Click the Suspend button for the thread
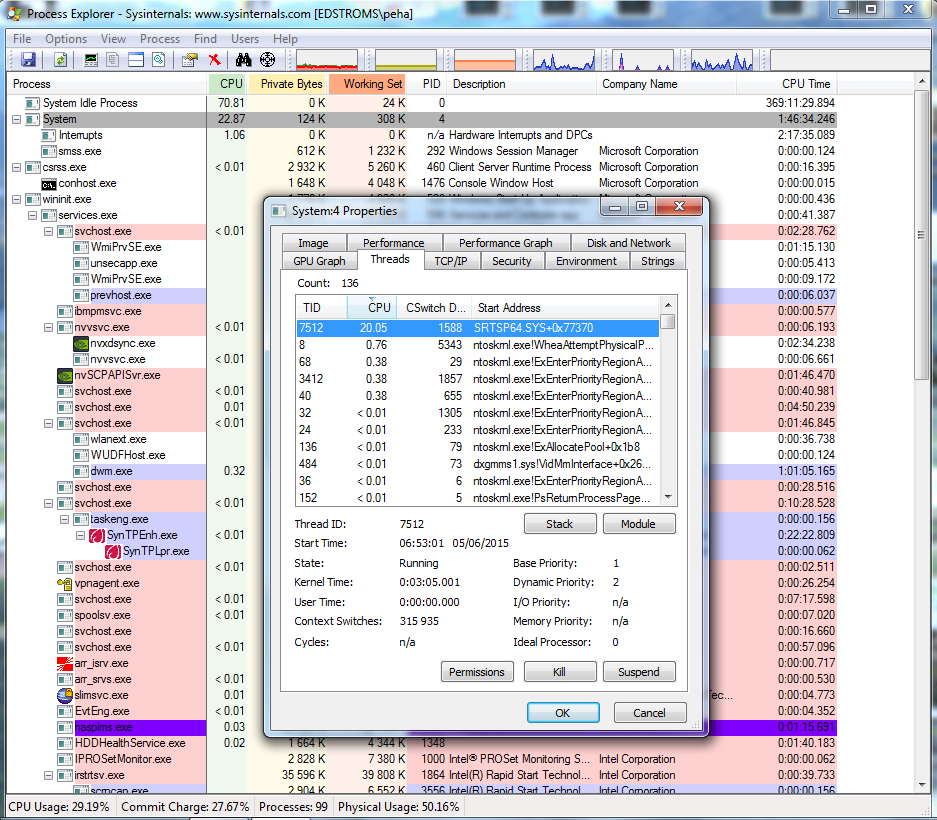Viewport: 937px width, 820px height. pyautogui.click(x=638, y=672)
